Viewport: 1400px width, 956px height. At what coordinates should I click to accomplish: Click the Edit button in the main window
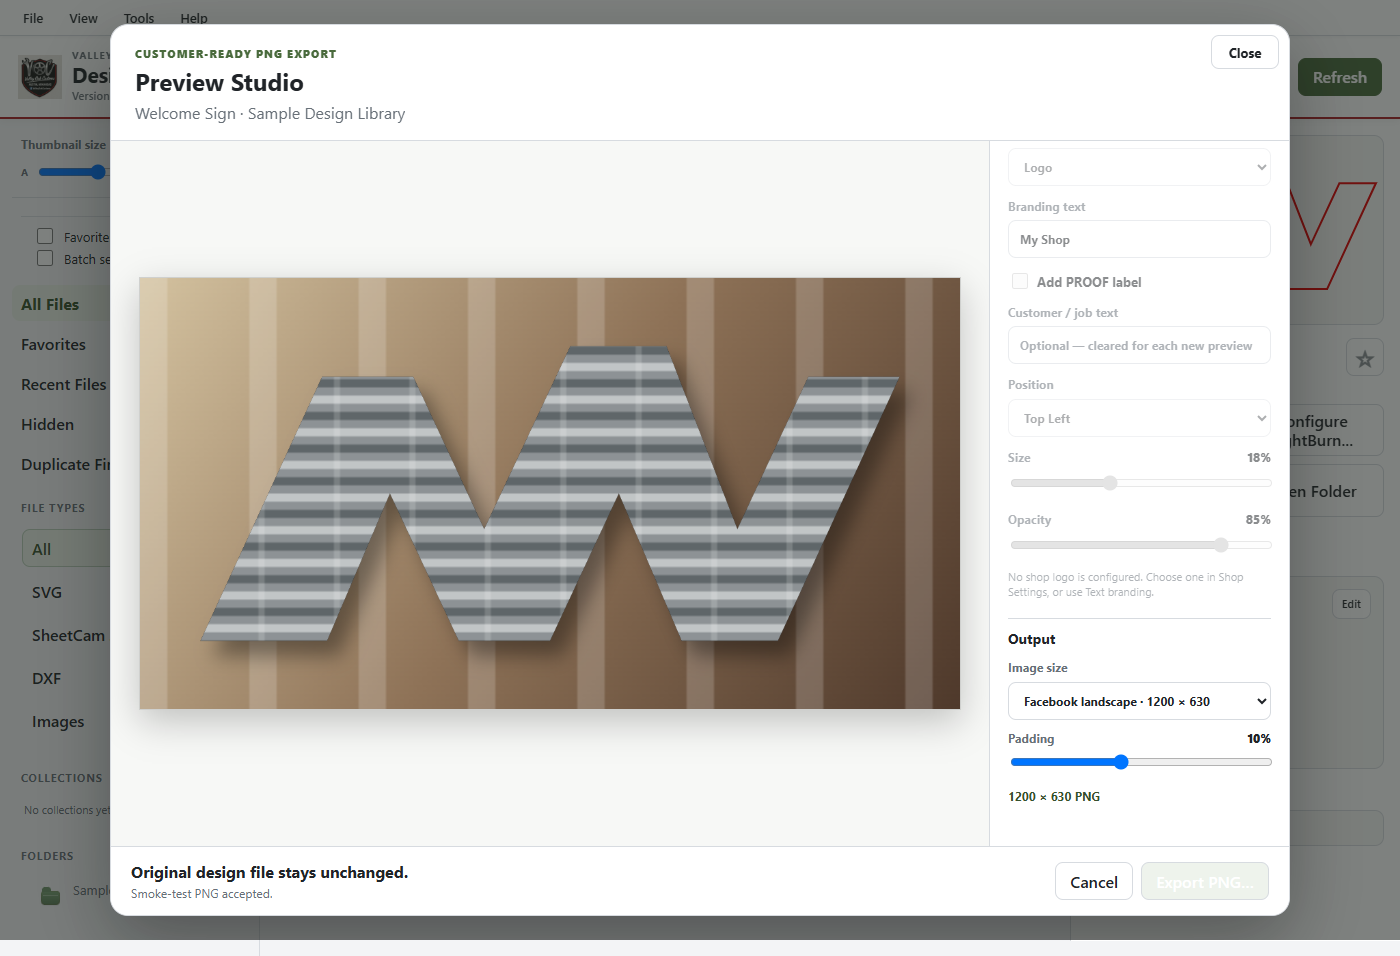pos(1351,604)
